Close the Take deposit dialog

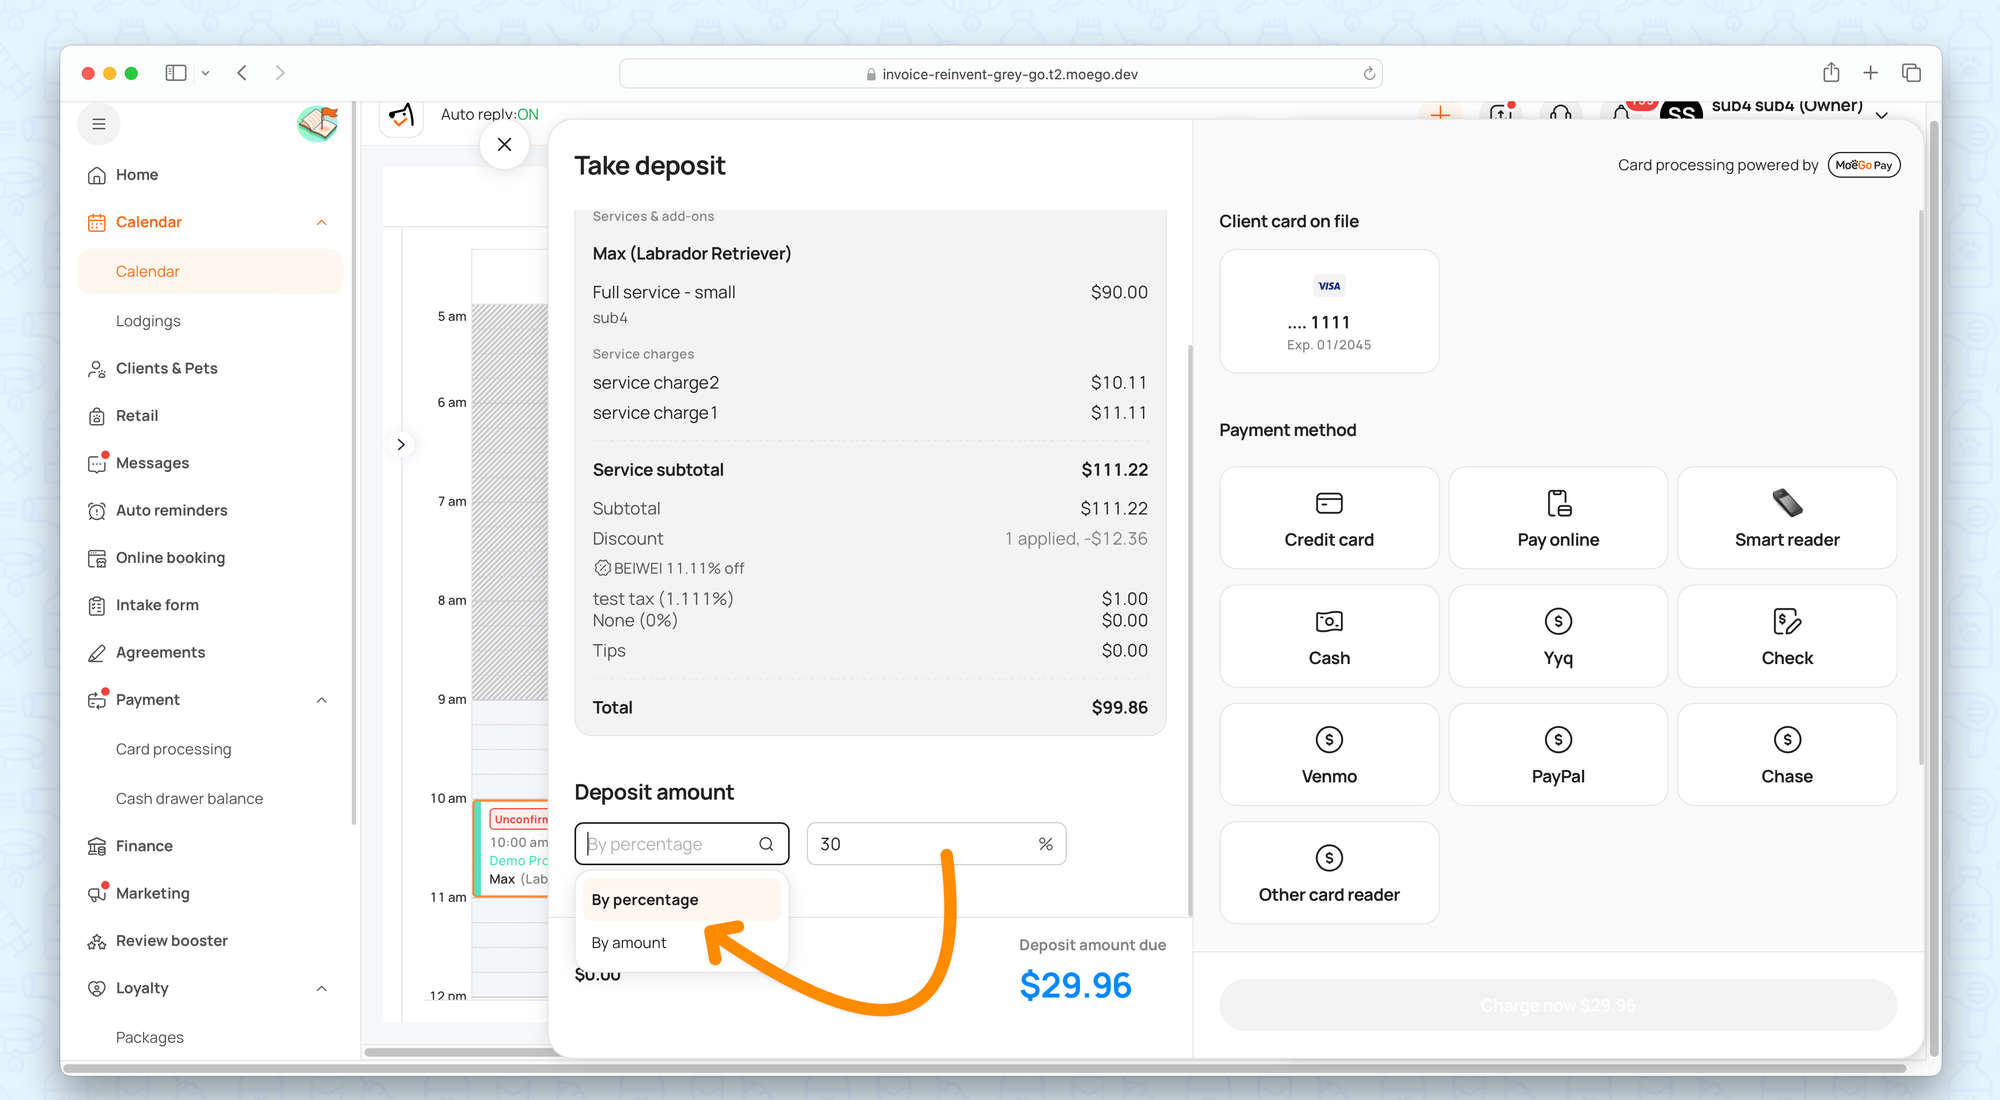[x=504, y=144]
